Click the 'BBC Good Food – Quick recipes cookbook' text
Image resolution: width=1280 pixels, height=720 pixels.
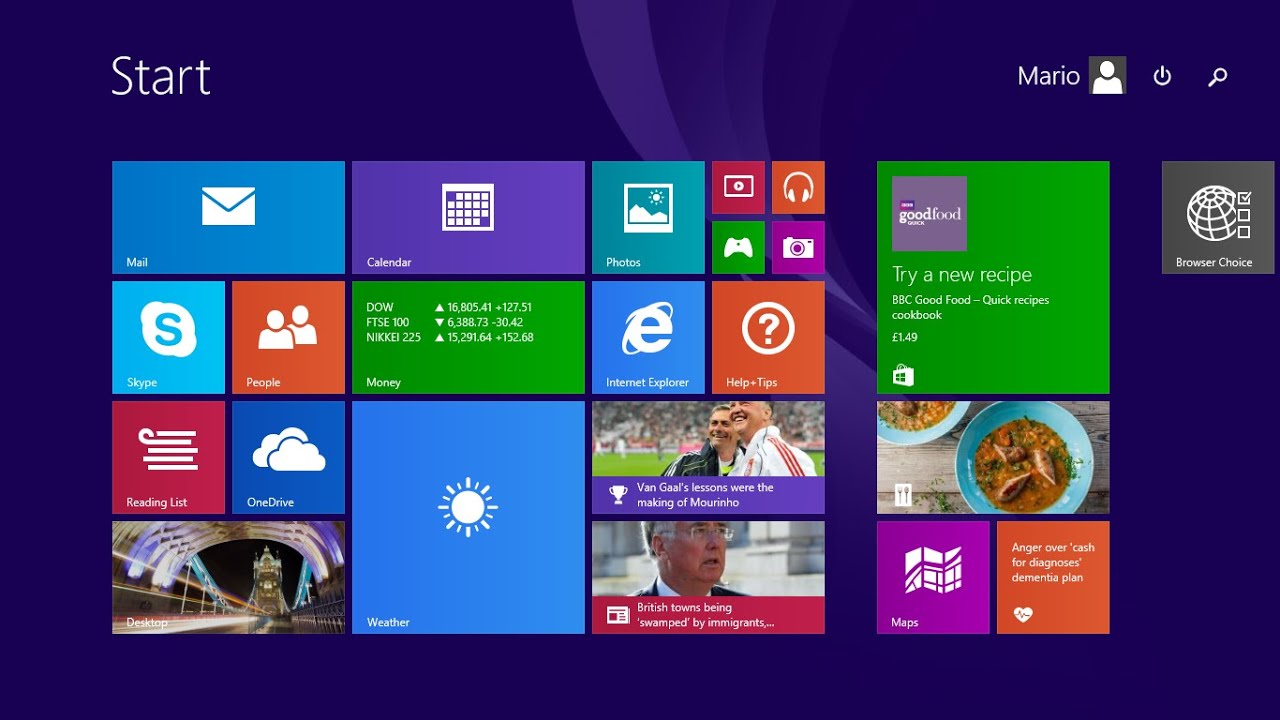tap(970, 307)
